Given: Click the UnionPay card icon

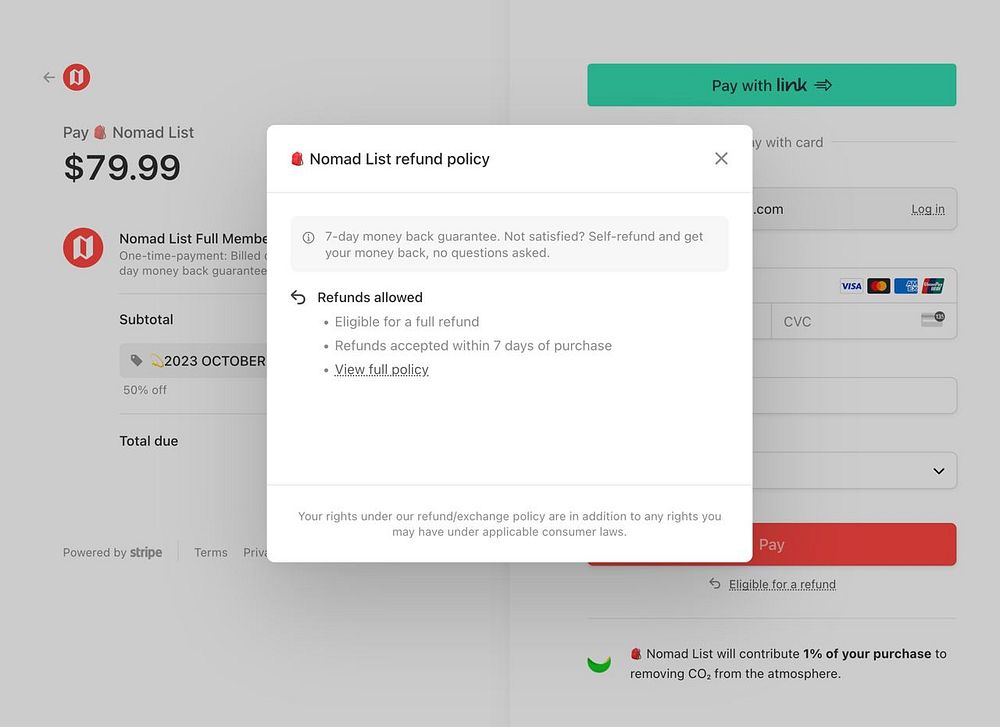Looking at the screenshot, I should click(x=932, y=286).
